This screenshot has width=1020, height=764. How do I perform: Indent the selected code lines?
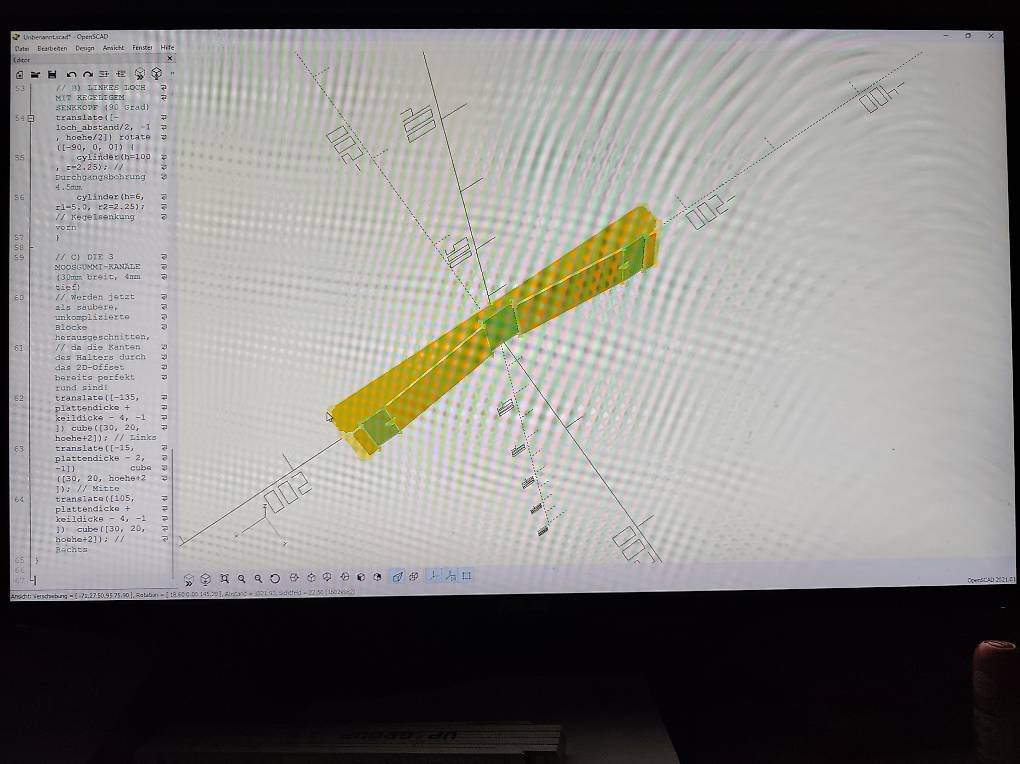(x=121, y=75)
